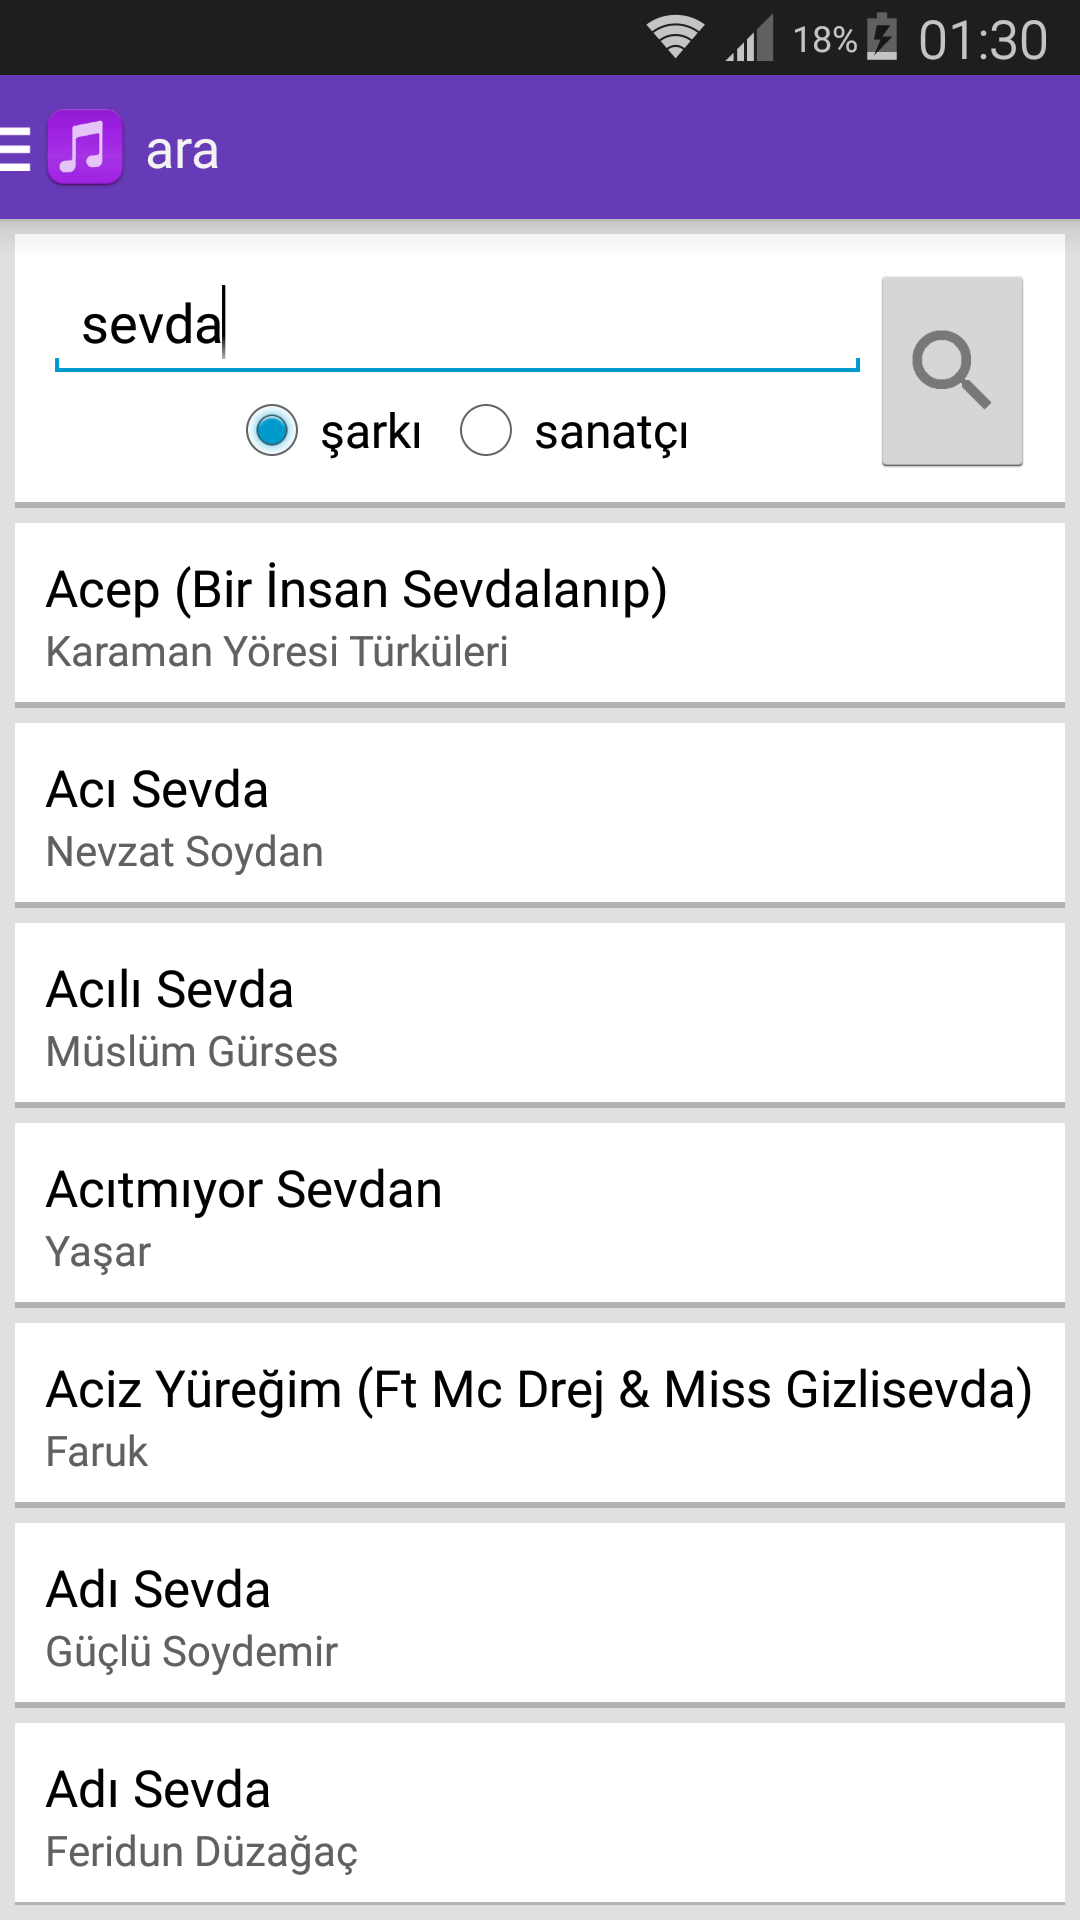1080x1920 pixels.
Task: Open Acıtmıyor Sevdan by Yaşar
Action: pos(540,1214)
